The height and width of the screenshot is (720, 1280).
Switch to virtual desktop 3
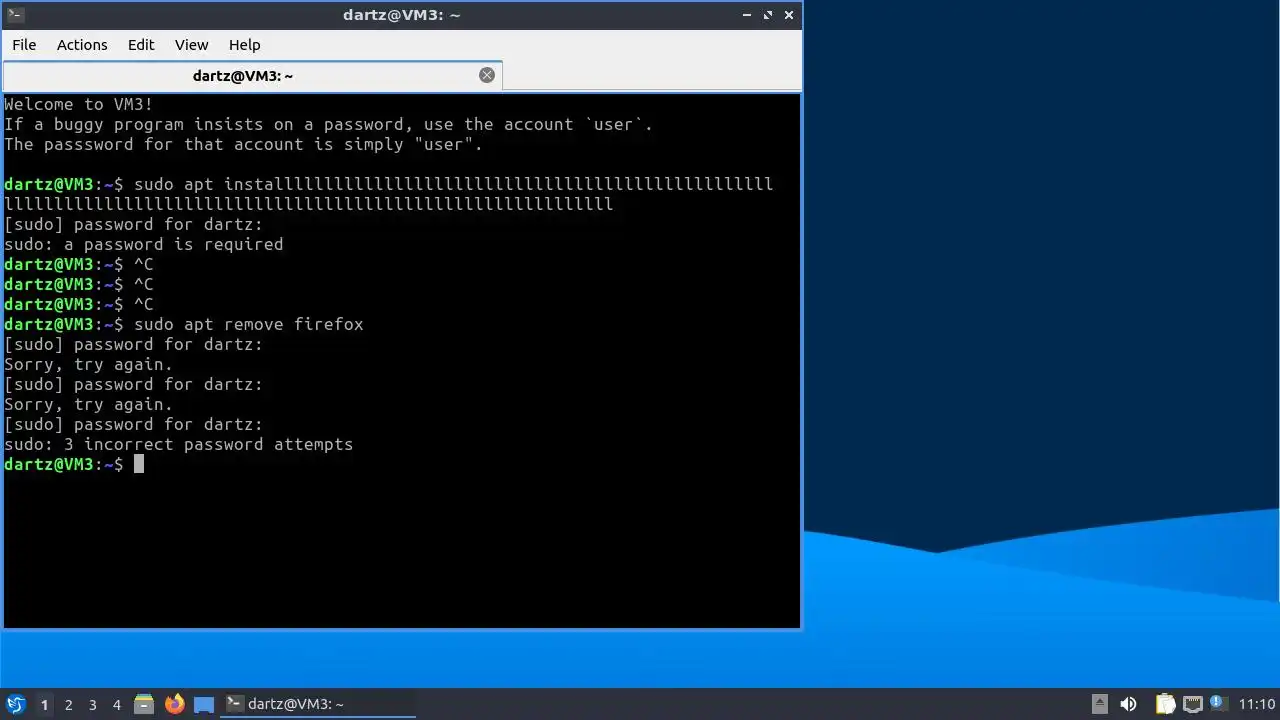[93, 705]
